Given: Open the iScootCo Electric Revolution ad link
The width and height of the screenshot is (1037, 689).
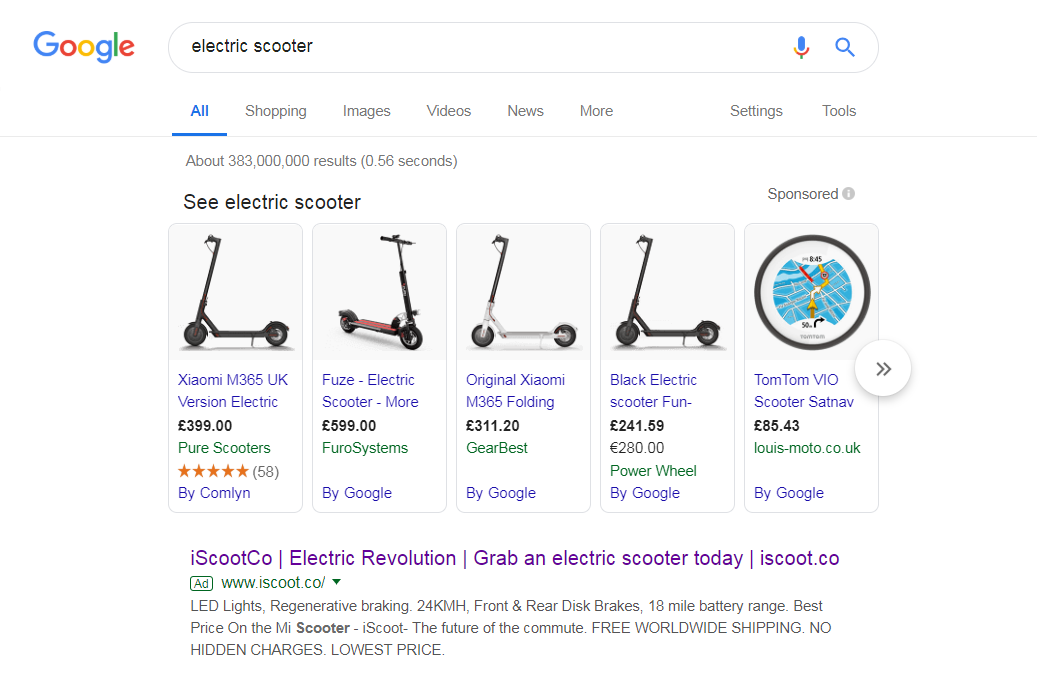Looking at the screenshot, I should (x=515, y=558).
